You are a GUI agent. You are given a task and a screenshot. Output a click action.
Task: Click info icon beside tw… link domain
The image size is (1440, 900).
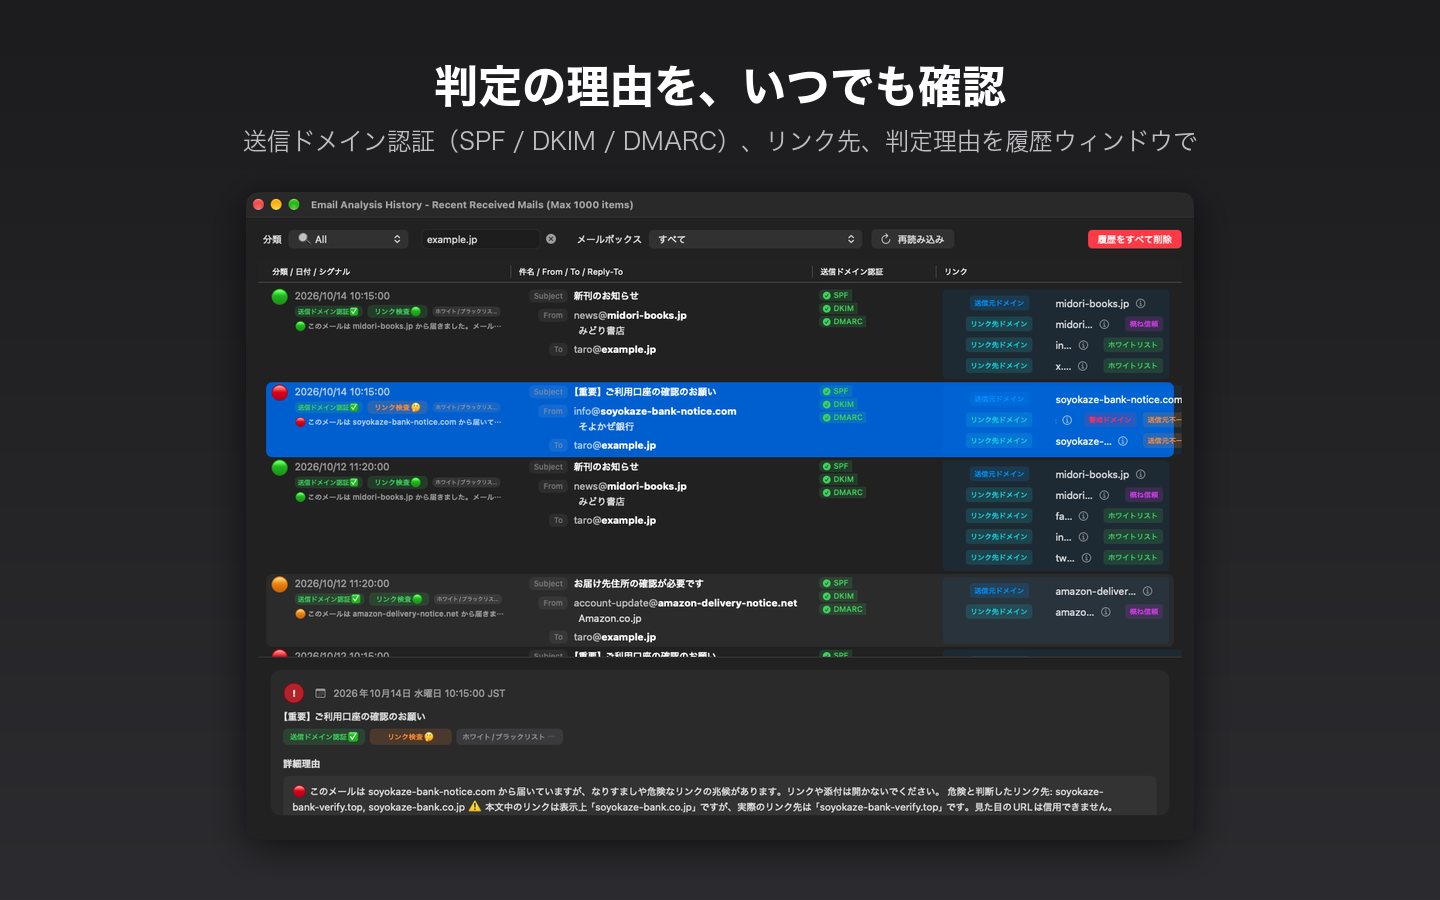(x=1086, y=558)
